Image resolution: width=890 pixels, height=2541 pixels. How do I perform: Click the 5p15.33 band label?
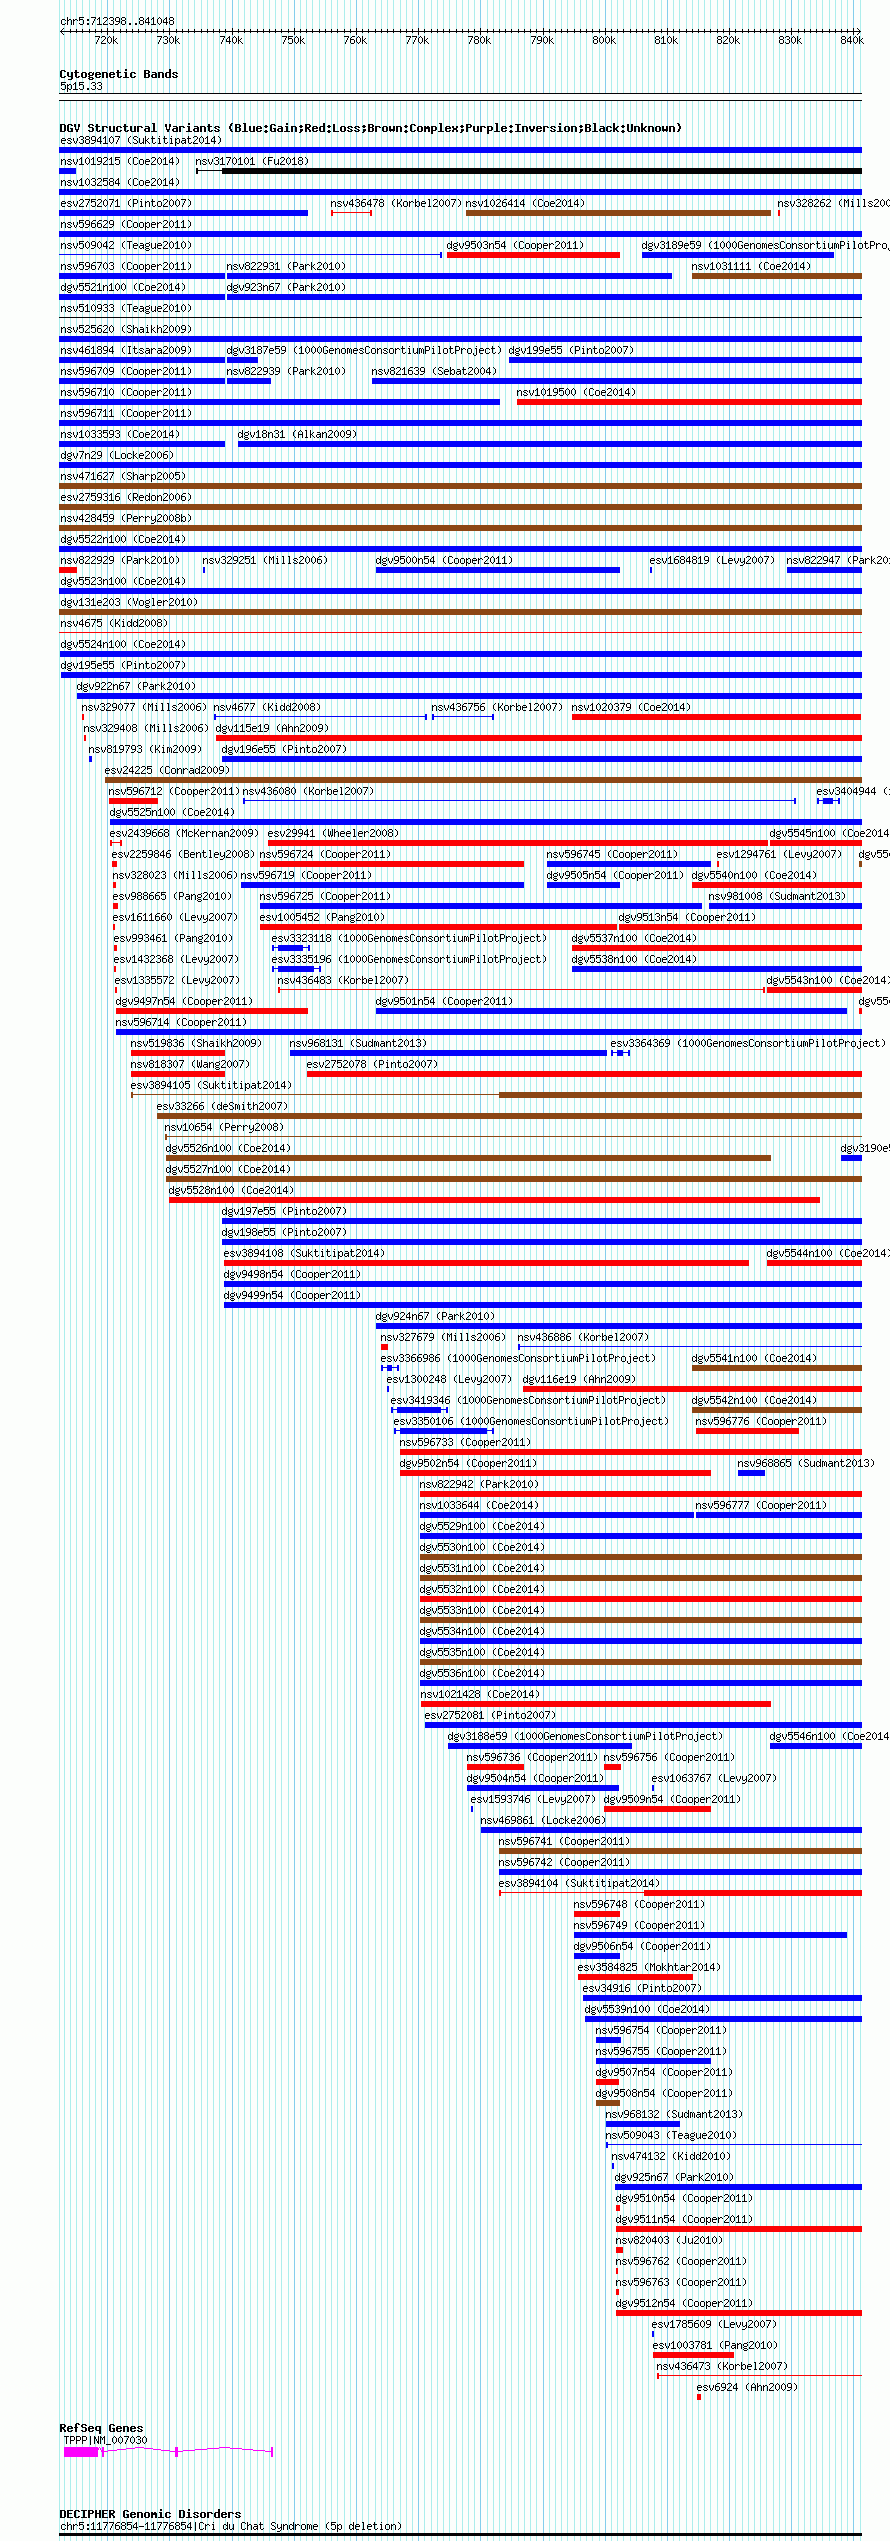tap(81, 86)
